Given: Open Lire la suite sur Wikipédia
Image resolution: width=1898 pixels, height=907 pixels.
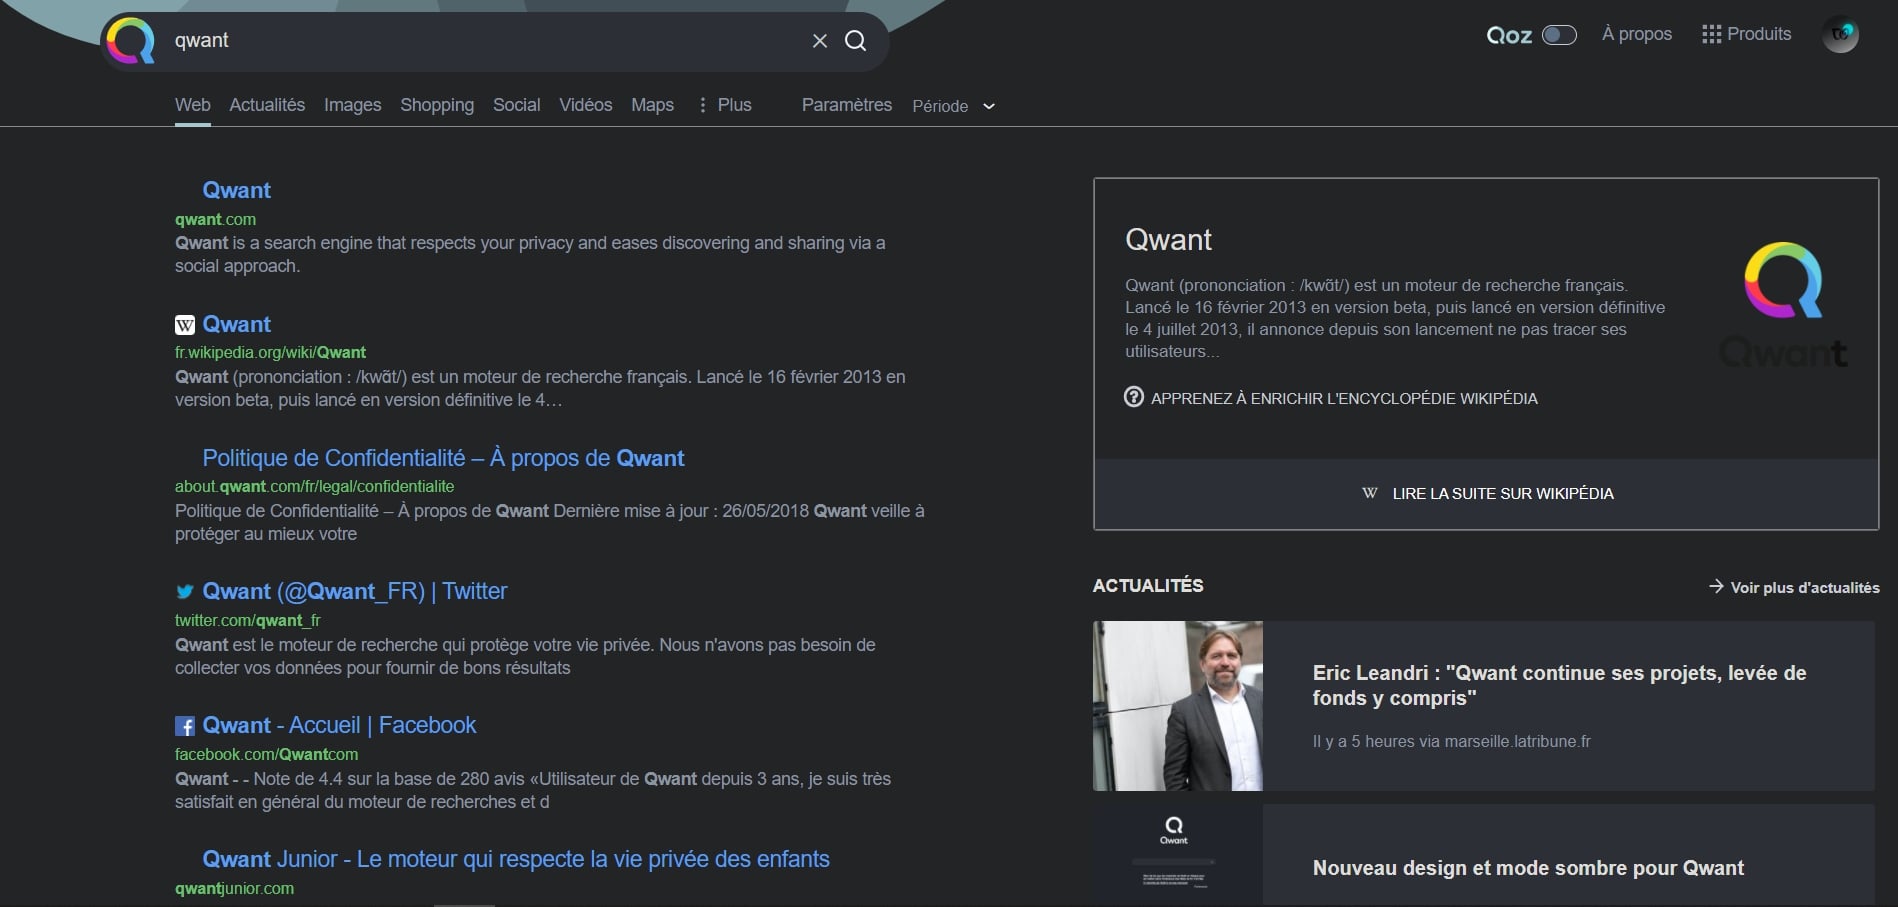Looking at the screenshot, I should tap(1502, 492).
